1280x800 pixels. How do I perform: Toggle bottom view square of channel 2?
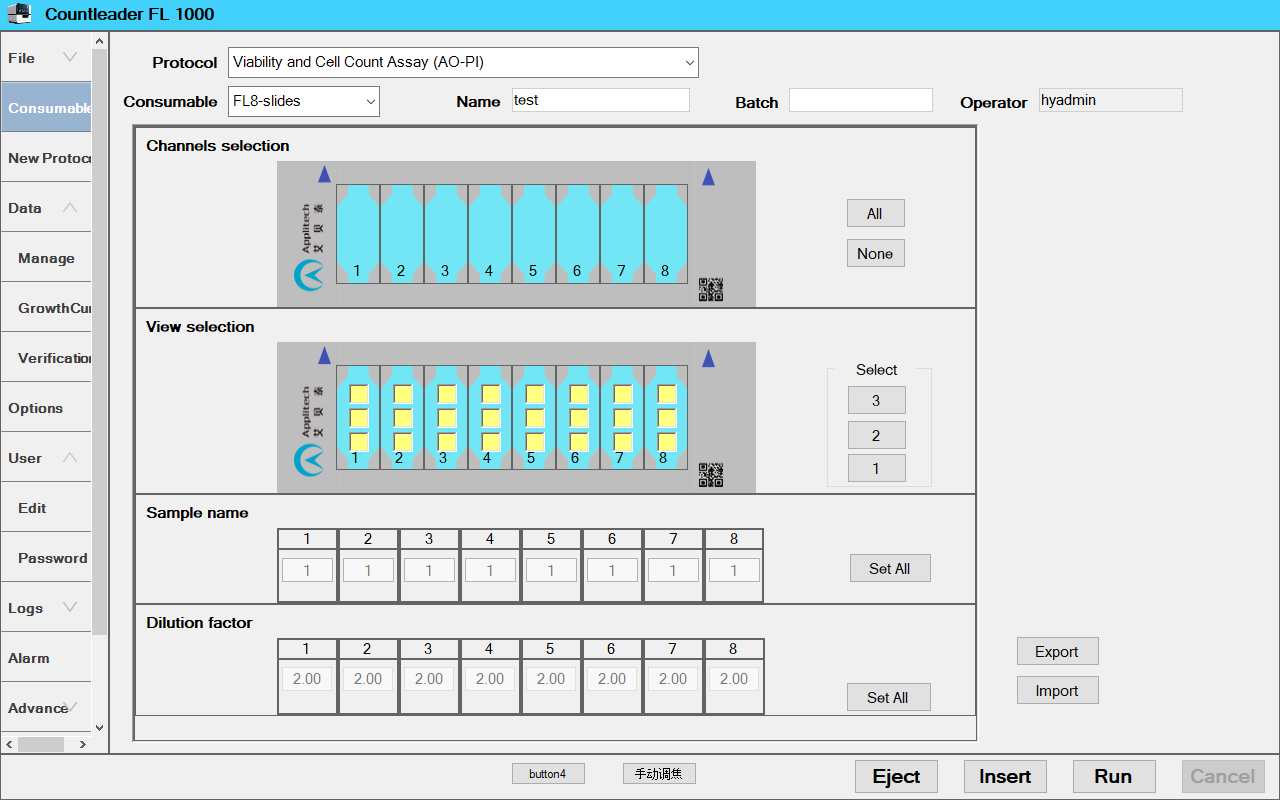coord(403,442)
